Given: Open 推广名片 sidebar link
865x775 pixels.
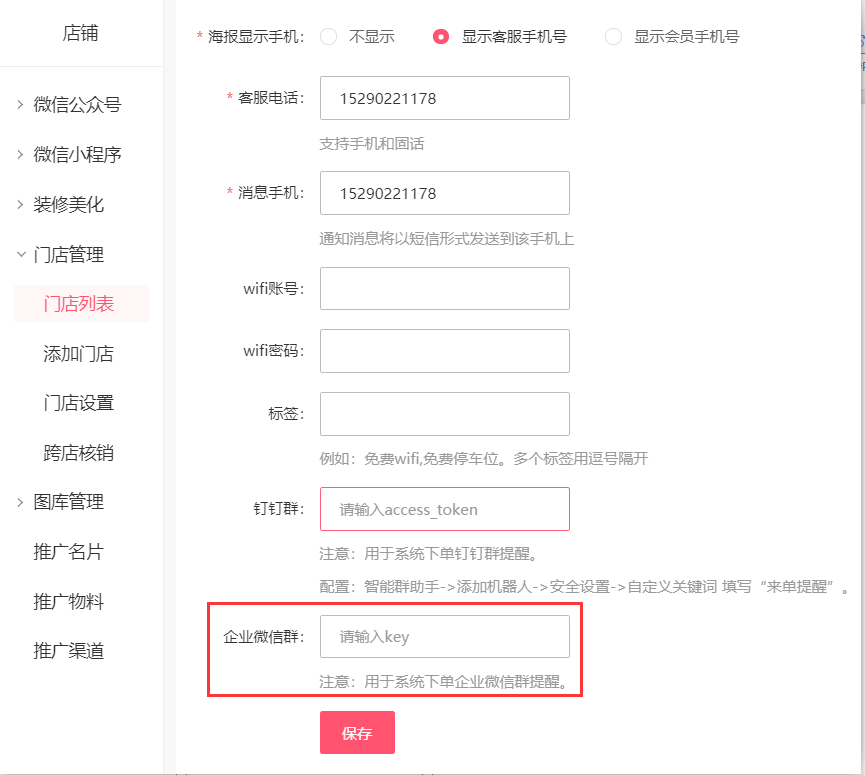Looking at the screenshot, I should pos(68,552).
